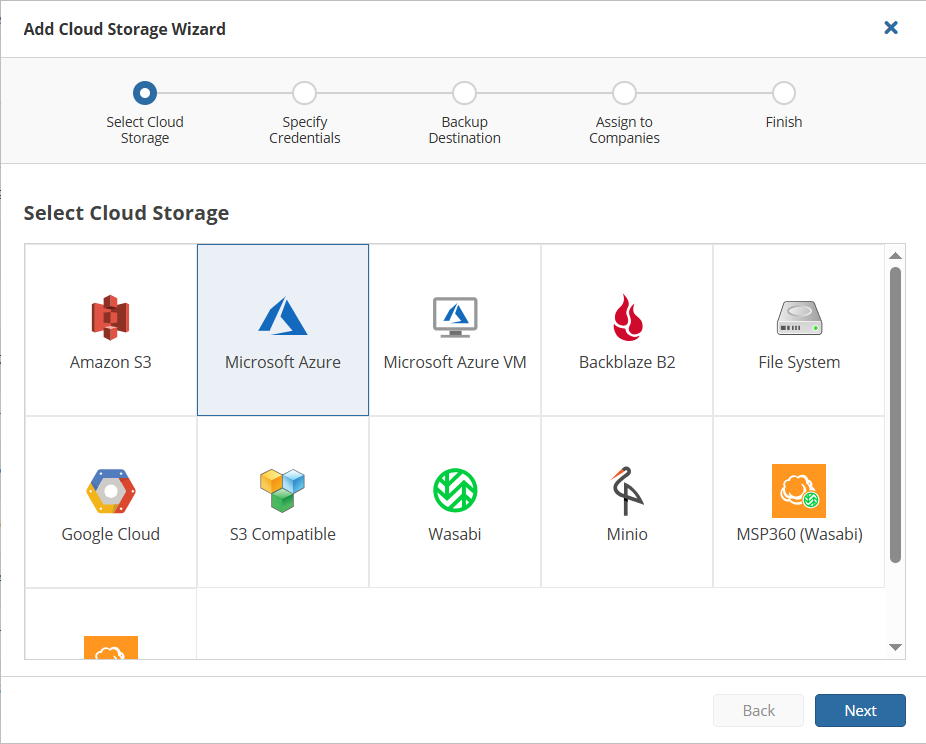Select the Amazon S3 storage provider
This screenshot has width=926, height=744.
(x=110, y=330)
